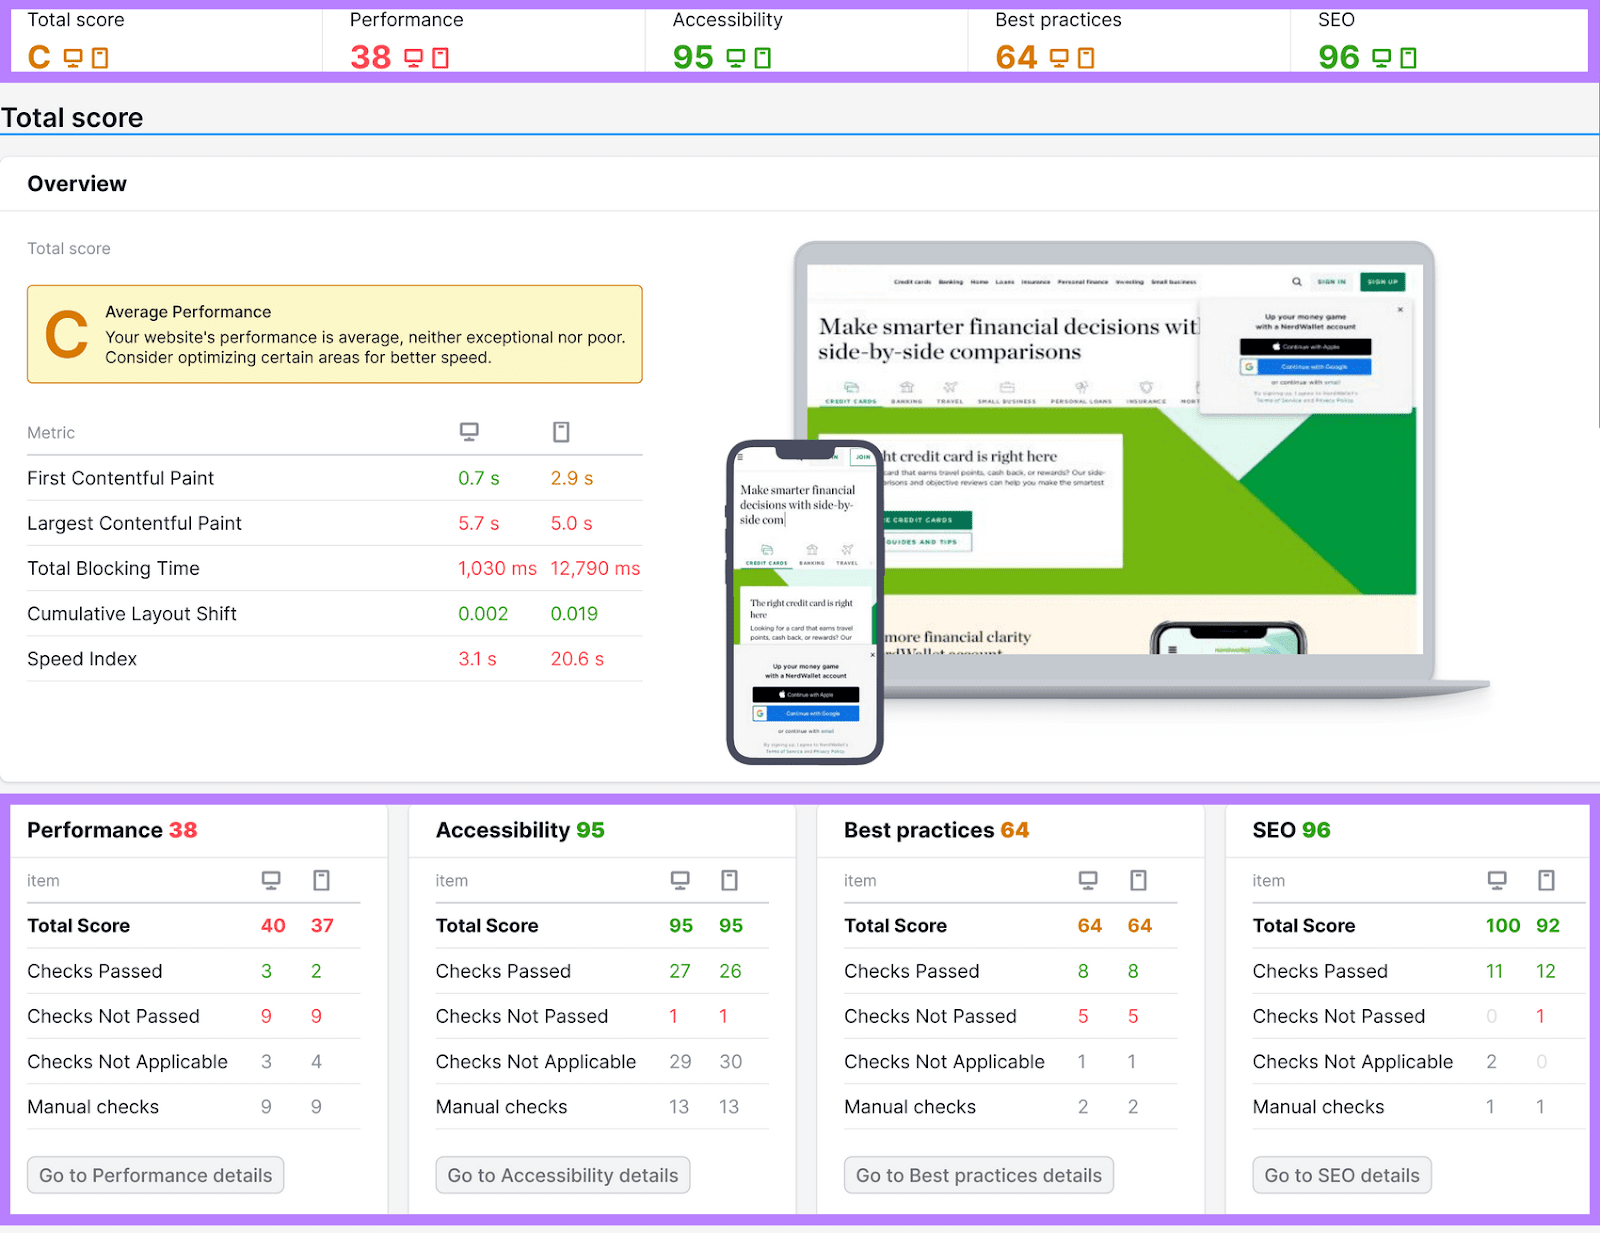Toggle mobile view in the Performance card
The width and height of the screenshot is (1600, 1233).
tap(320, 880)
